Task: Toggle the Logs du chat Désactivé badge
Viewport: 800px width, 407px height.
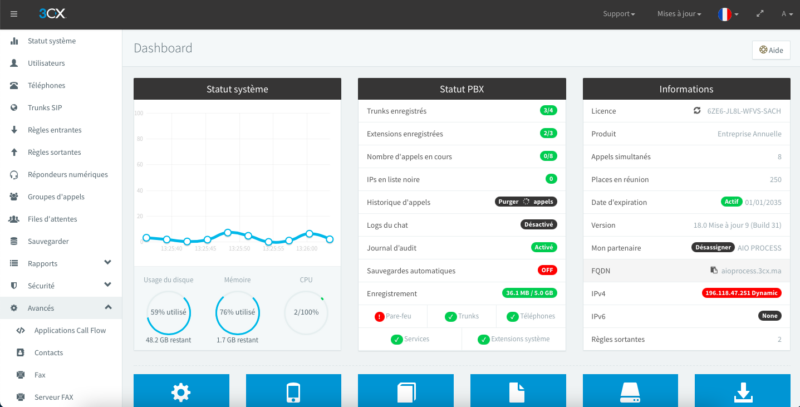Action: pos(538,224)
